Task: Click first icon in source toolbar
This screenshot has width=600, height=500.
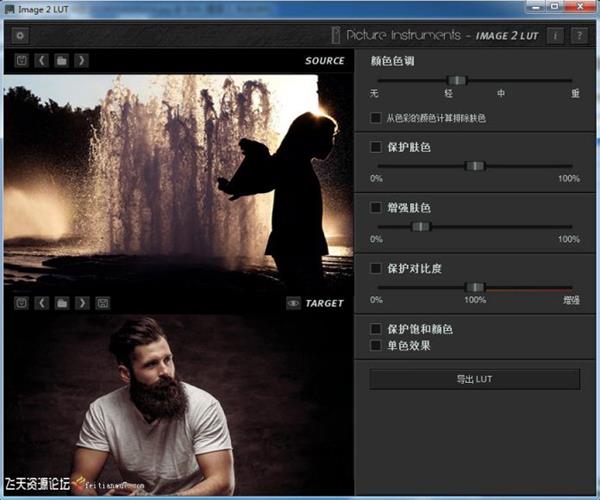Action: [22, 61]
